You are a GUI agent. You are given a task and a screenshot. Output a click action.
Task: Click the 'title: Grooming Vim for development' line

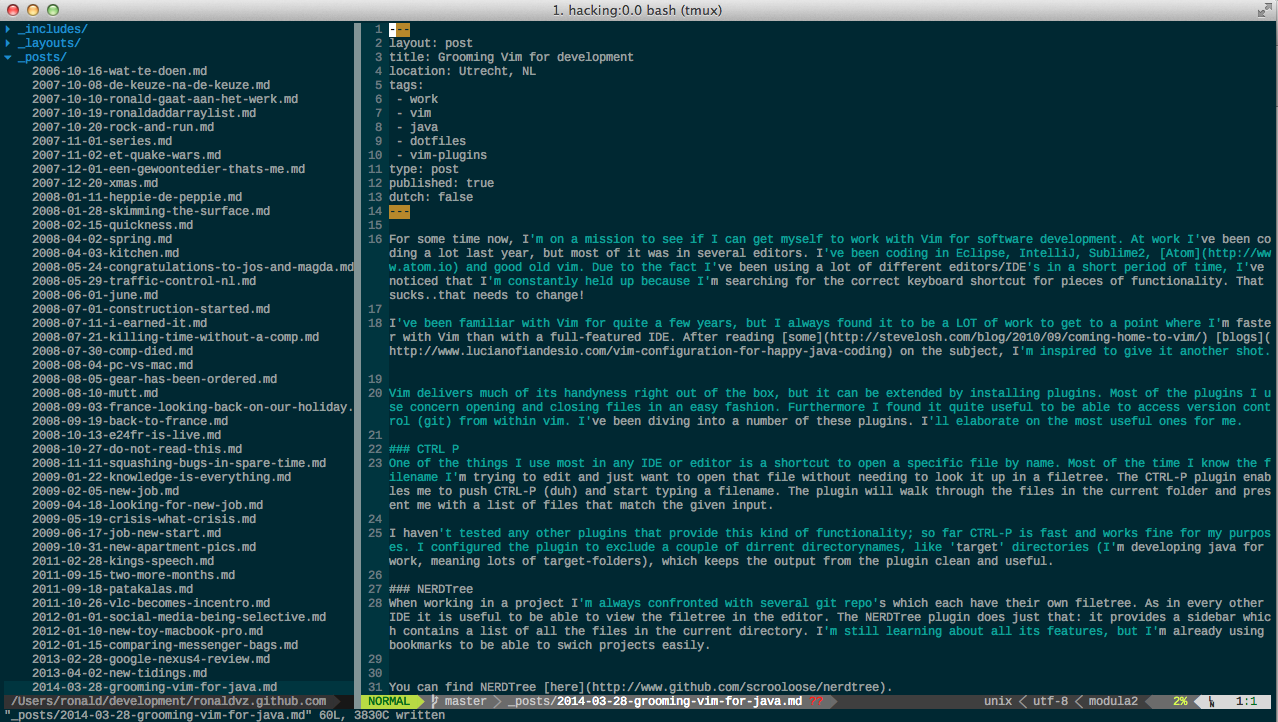coord(512,57)
